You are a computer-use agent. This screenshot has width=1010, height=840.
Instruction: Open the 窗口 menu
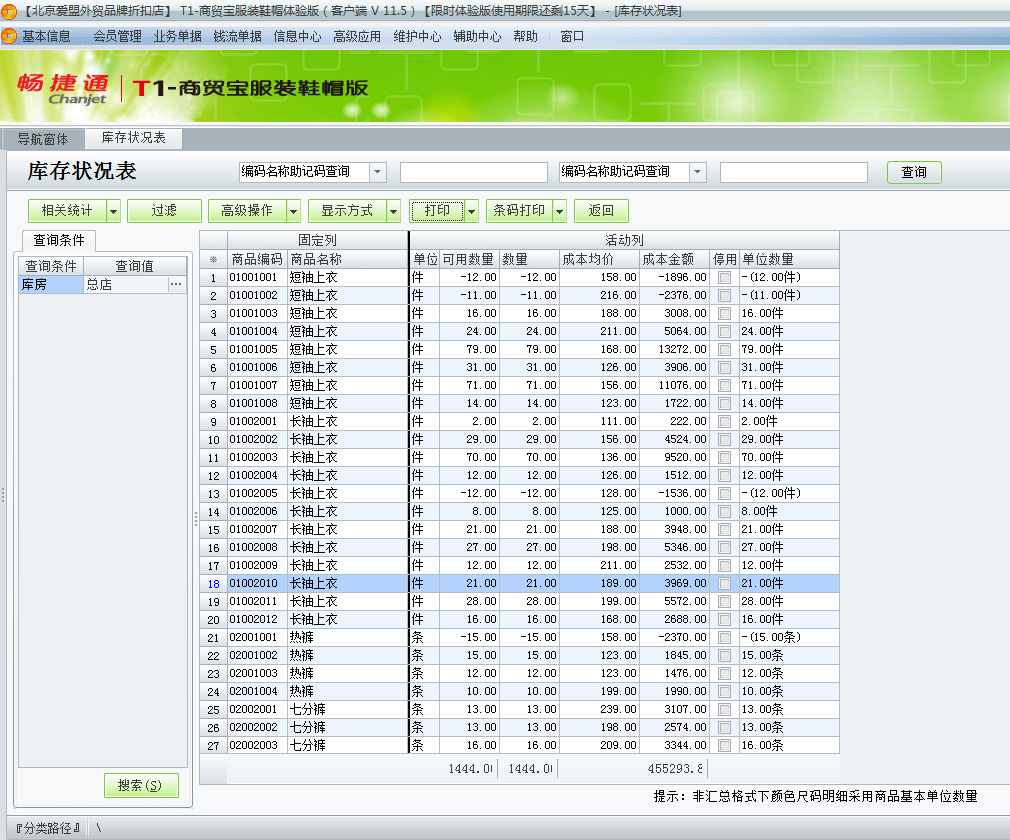pos(569,35)
